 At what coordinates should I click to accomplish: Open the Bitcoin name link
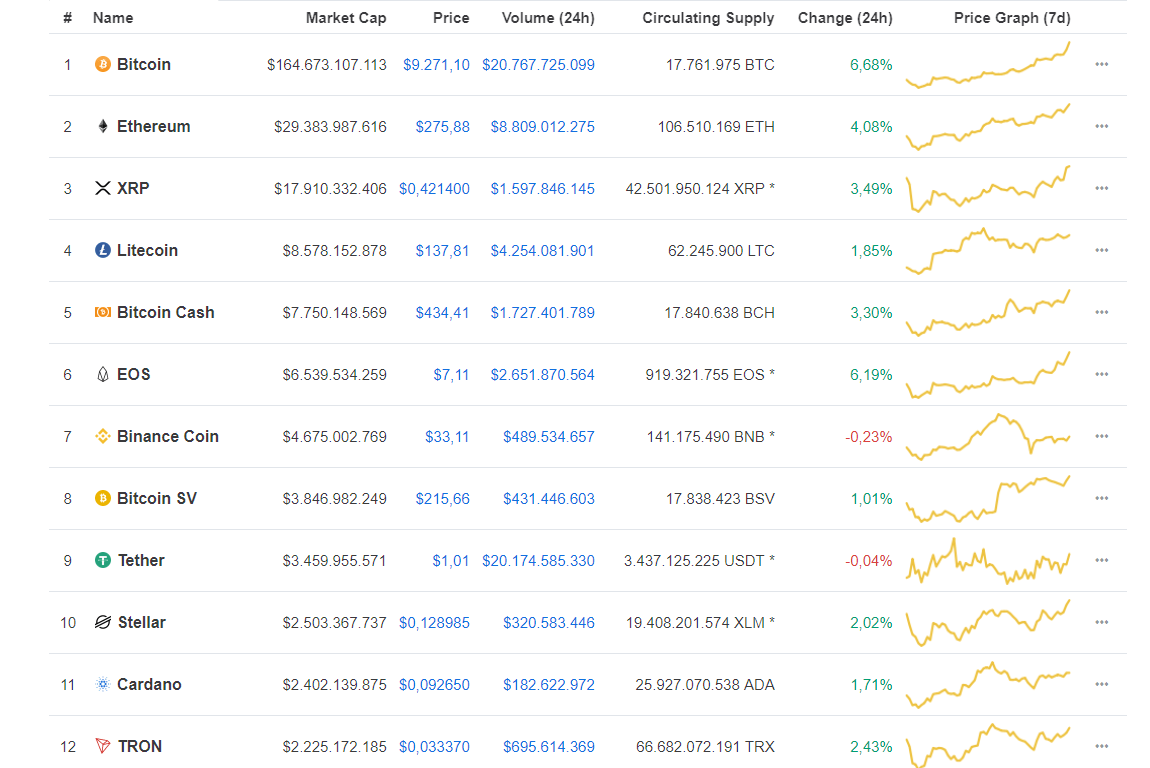(x=144, y=65)
